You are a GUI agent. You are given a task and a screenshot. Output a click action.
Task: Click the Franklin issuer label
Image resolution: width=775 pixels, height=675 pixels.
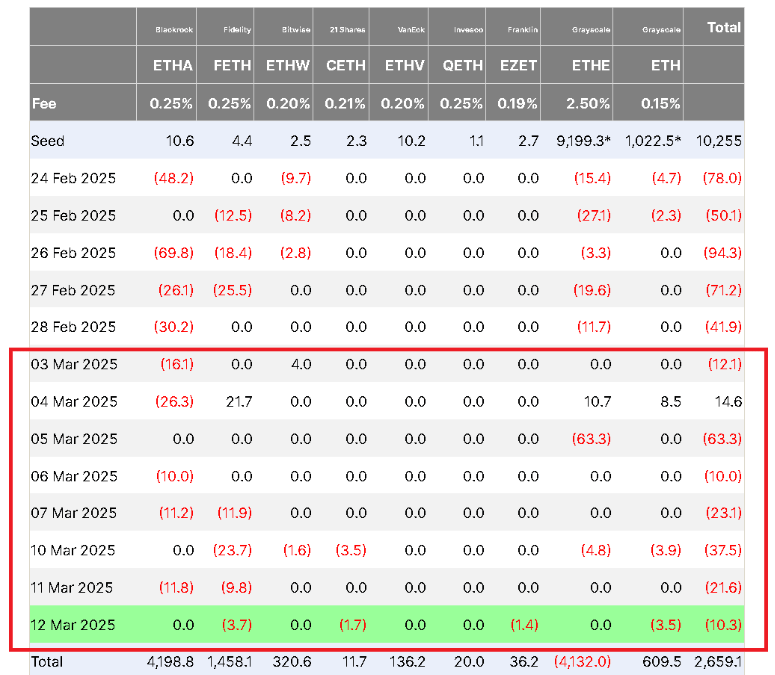click(522, 30)
